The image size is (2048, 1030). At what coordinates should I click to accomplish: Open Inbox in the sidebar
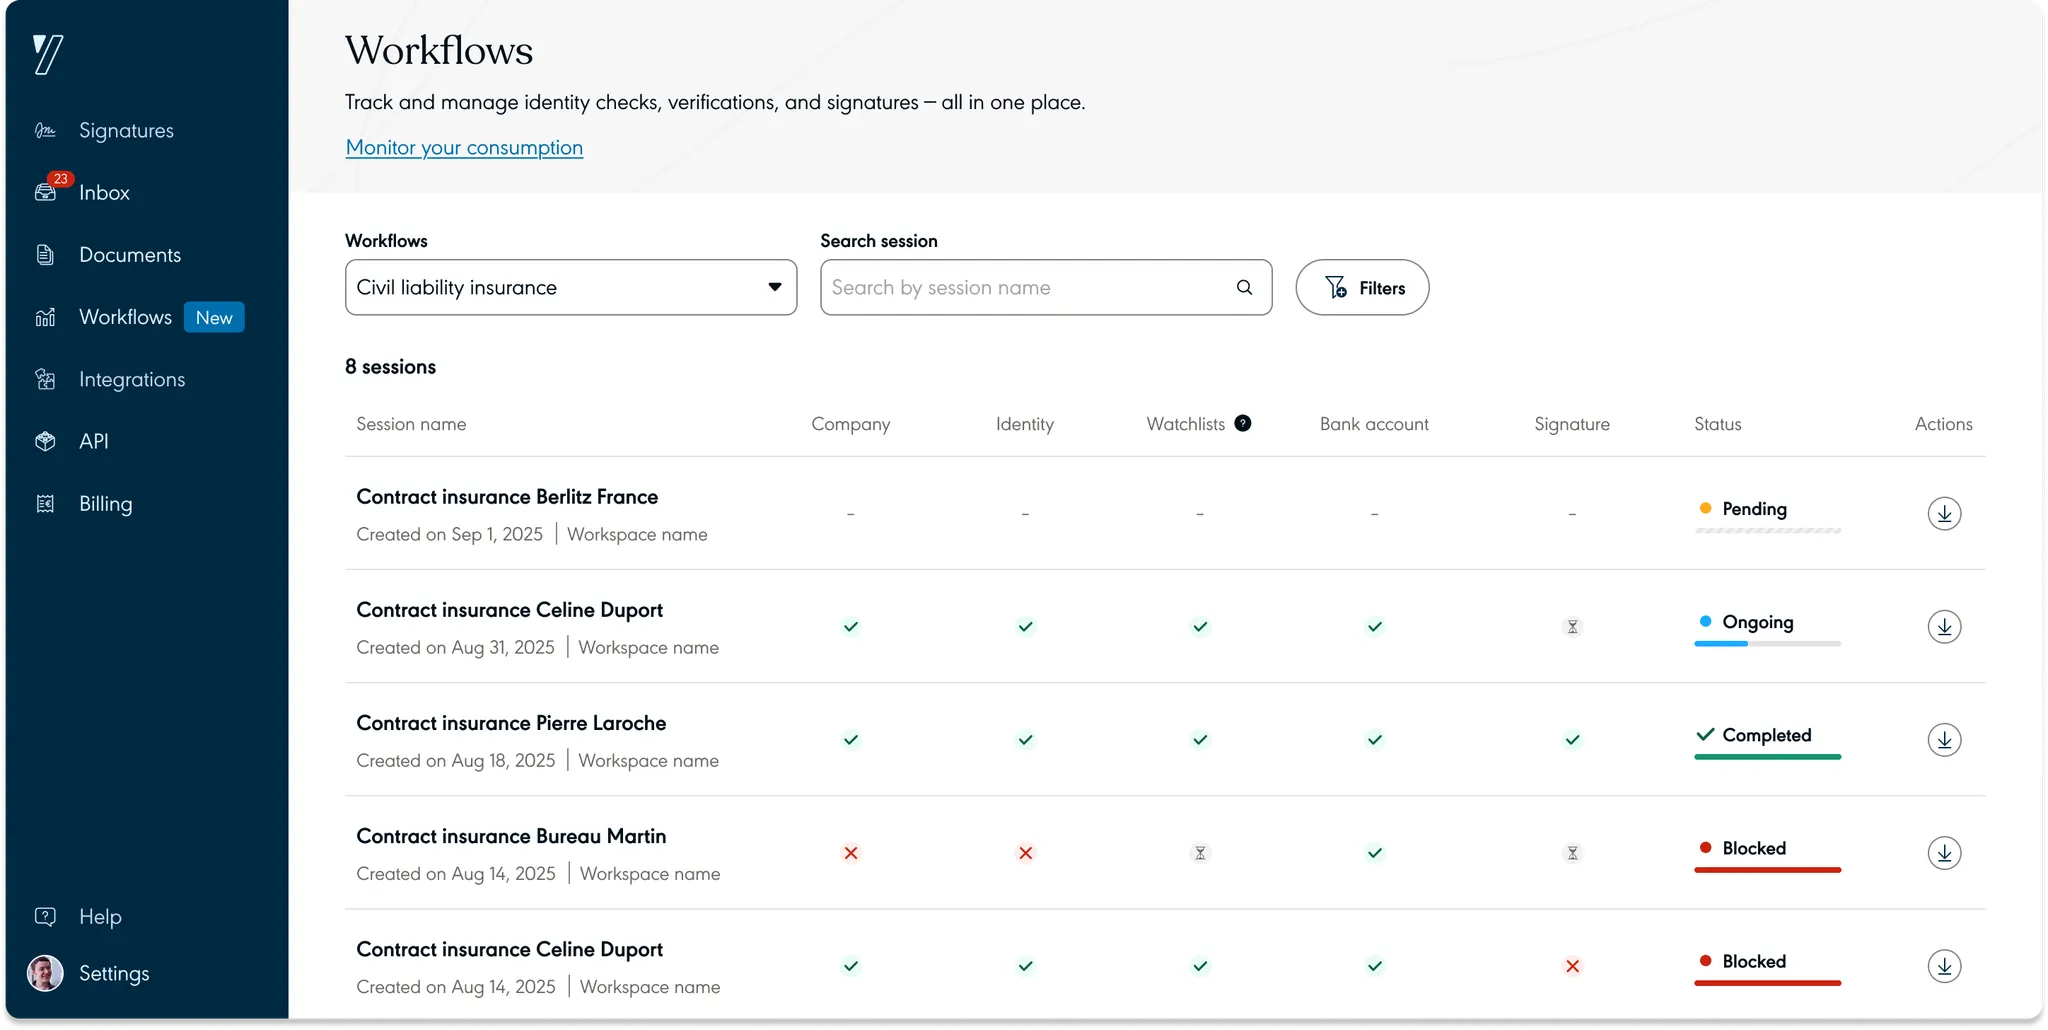pyautogui.click(x=104, y=192)
